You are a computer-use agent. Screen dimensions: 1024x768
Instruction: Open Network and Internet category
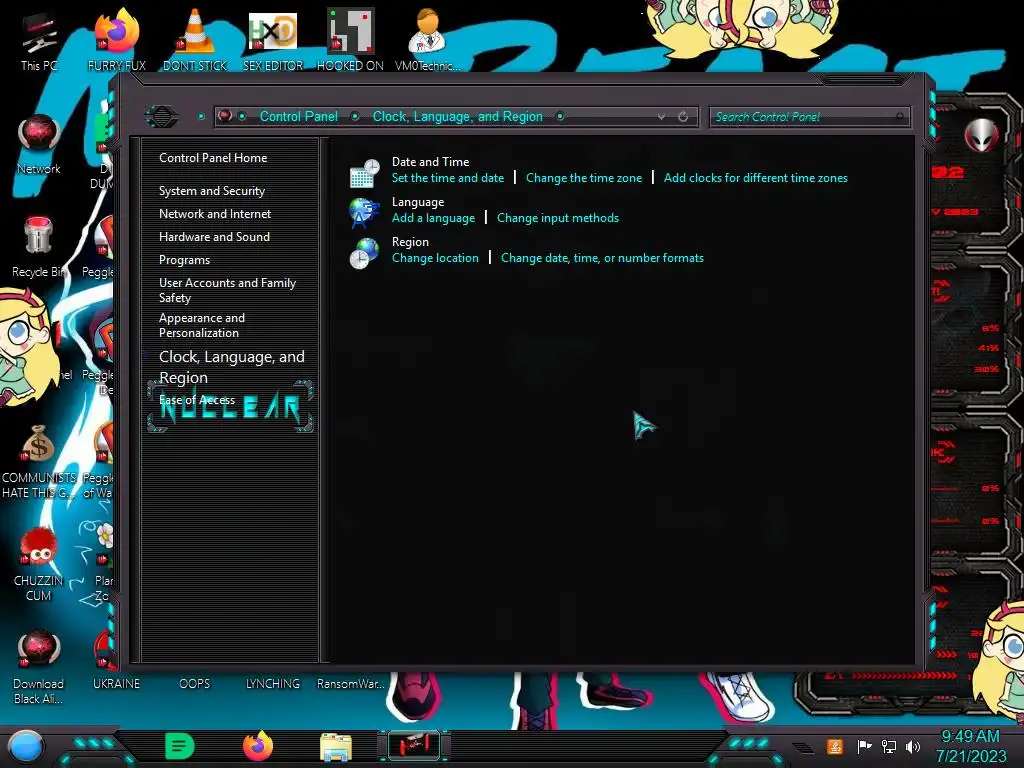point(215,214)
